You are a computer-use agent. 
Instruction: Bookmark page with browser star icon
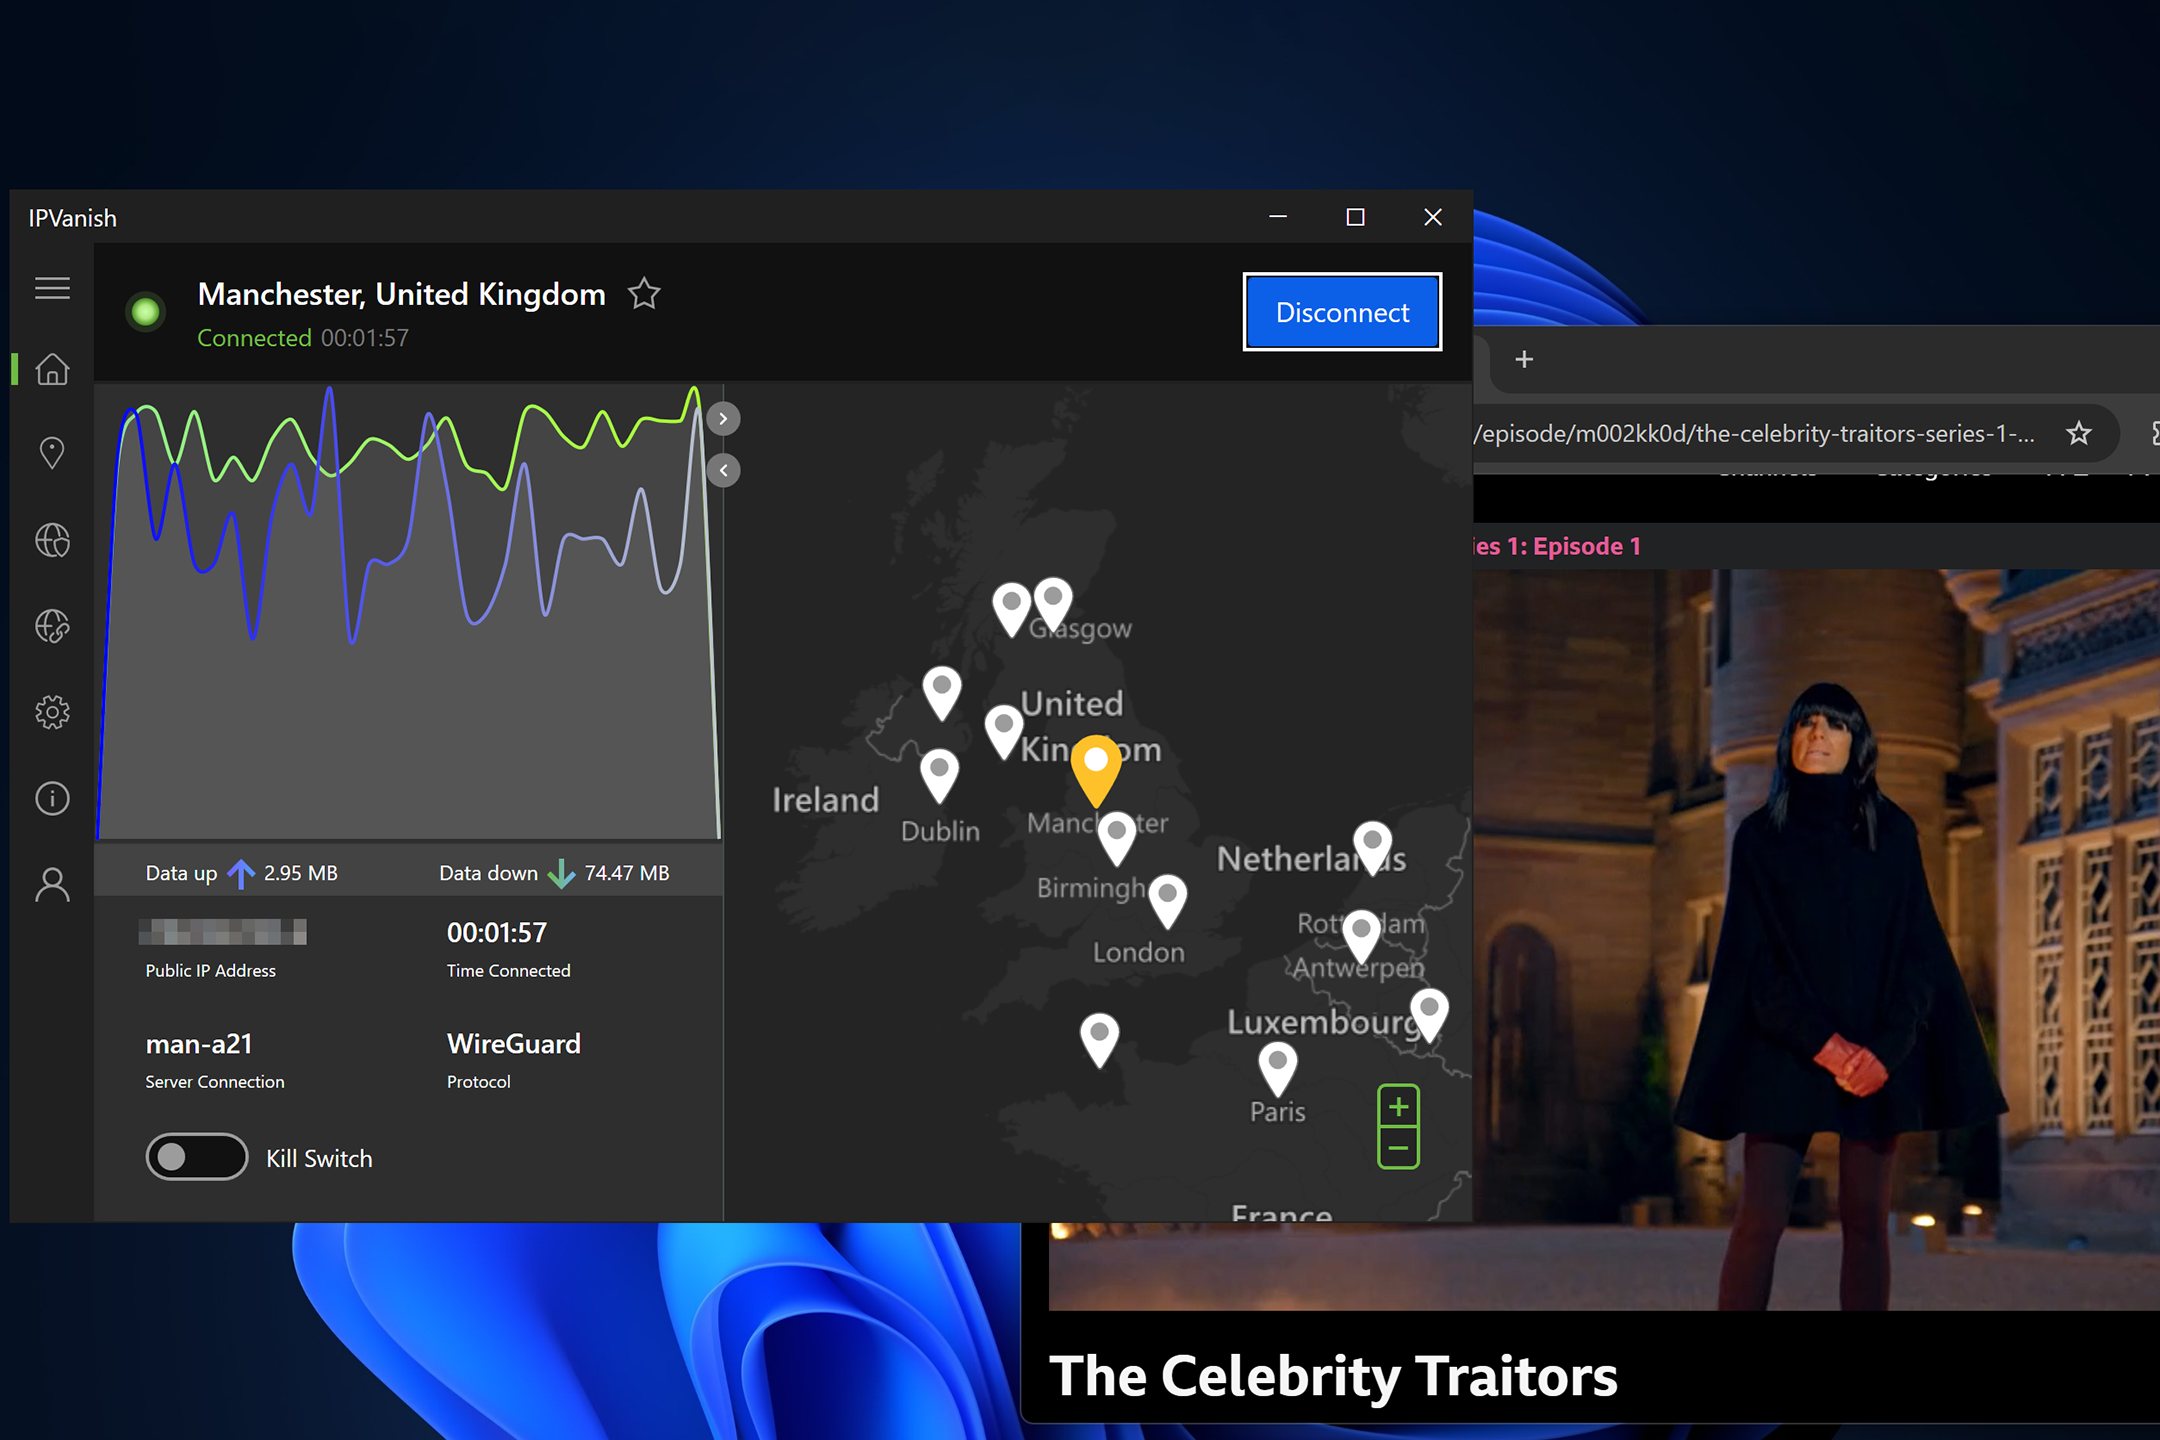click(x=2079, y=434)
